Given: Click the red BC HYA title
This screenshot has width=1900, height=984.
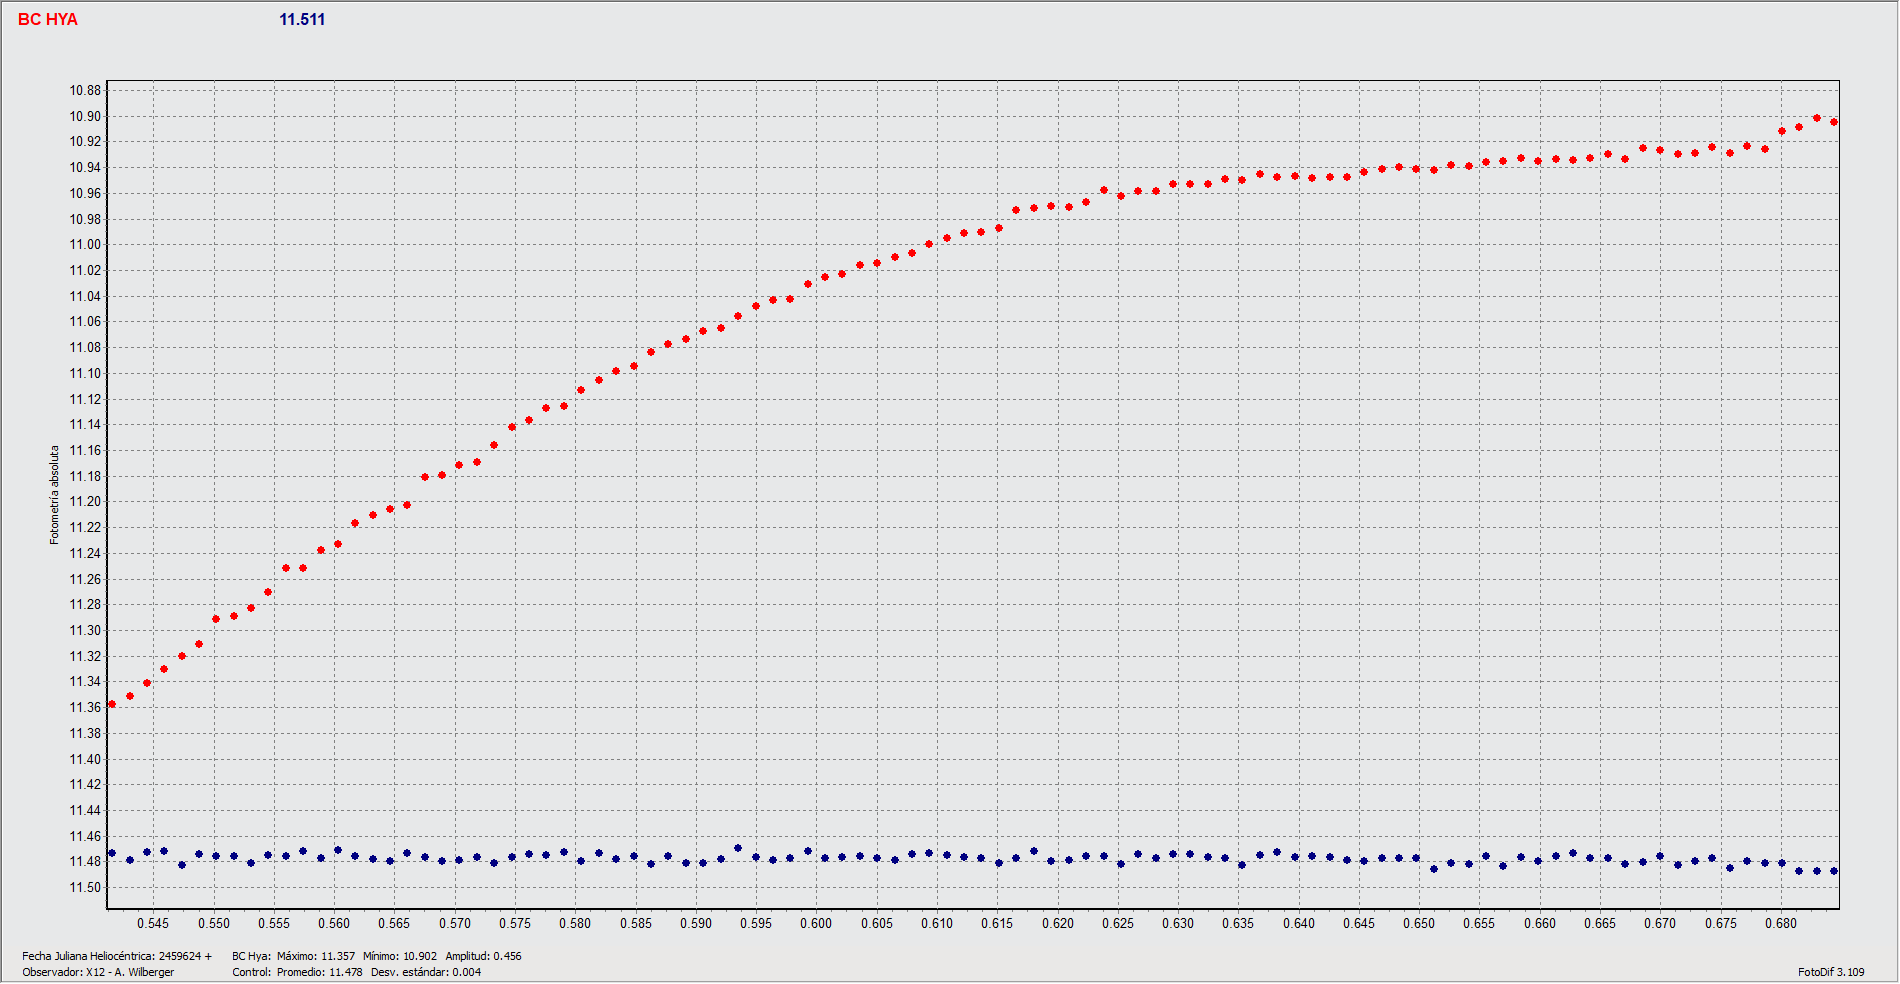Looking at the screenshot, I should coord(47,20).
